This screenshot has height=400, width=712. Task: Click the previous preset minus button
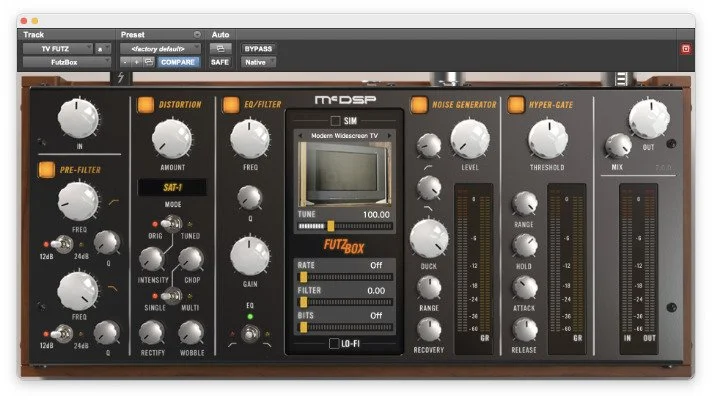pyautogui.click(x=125, y=62)
